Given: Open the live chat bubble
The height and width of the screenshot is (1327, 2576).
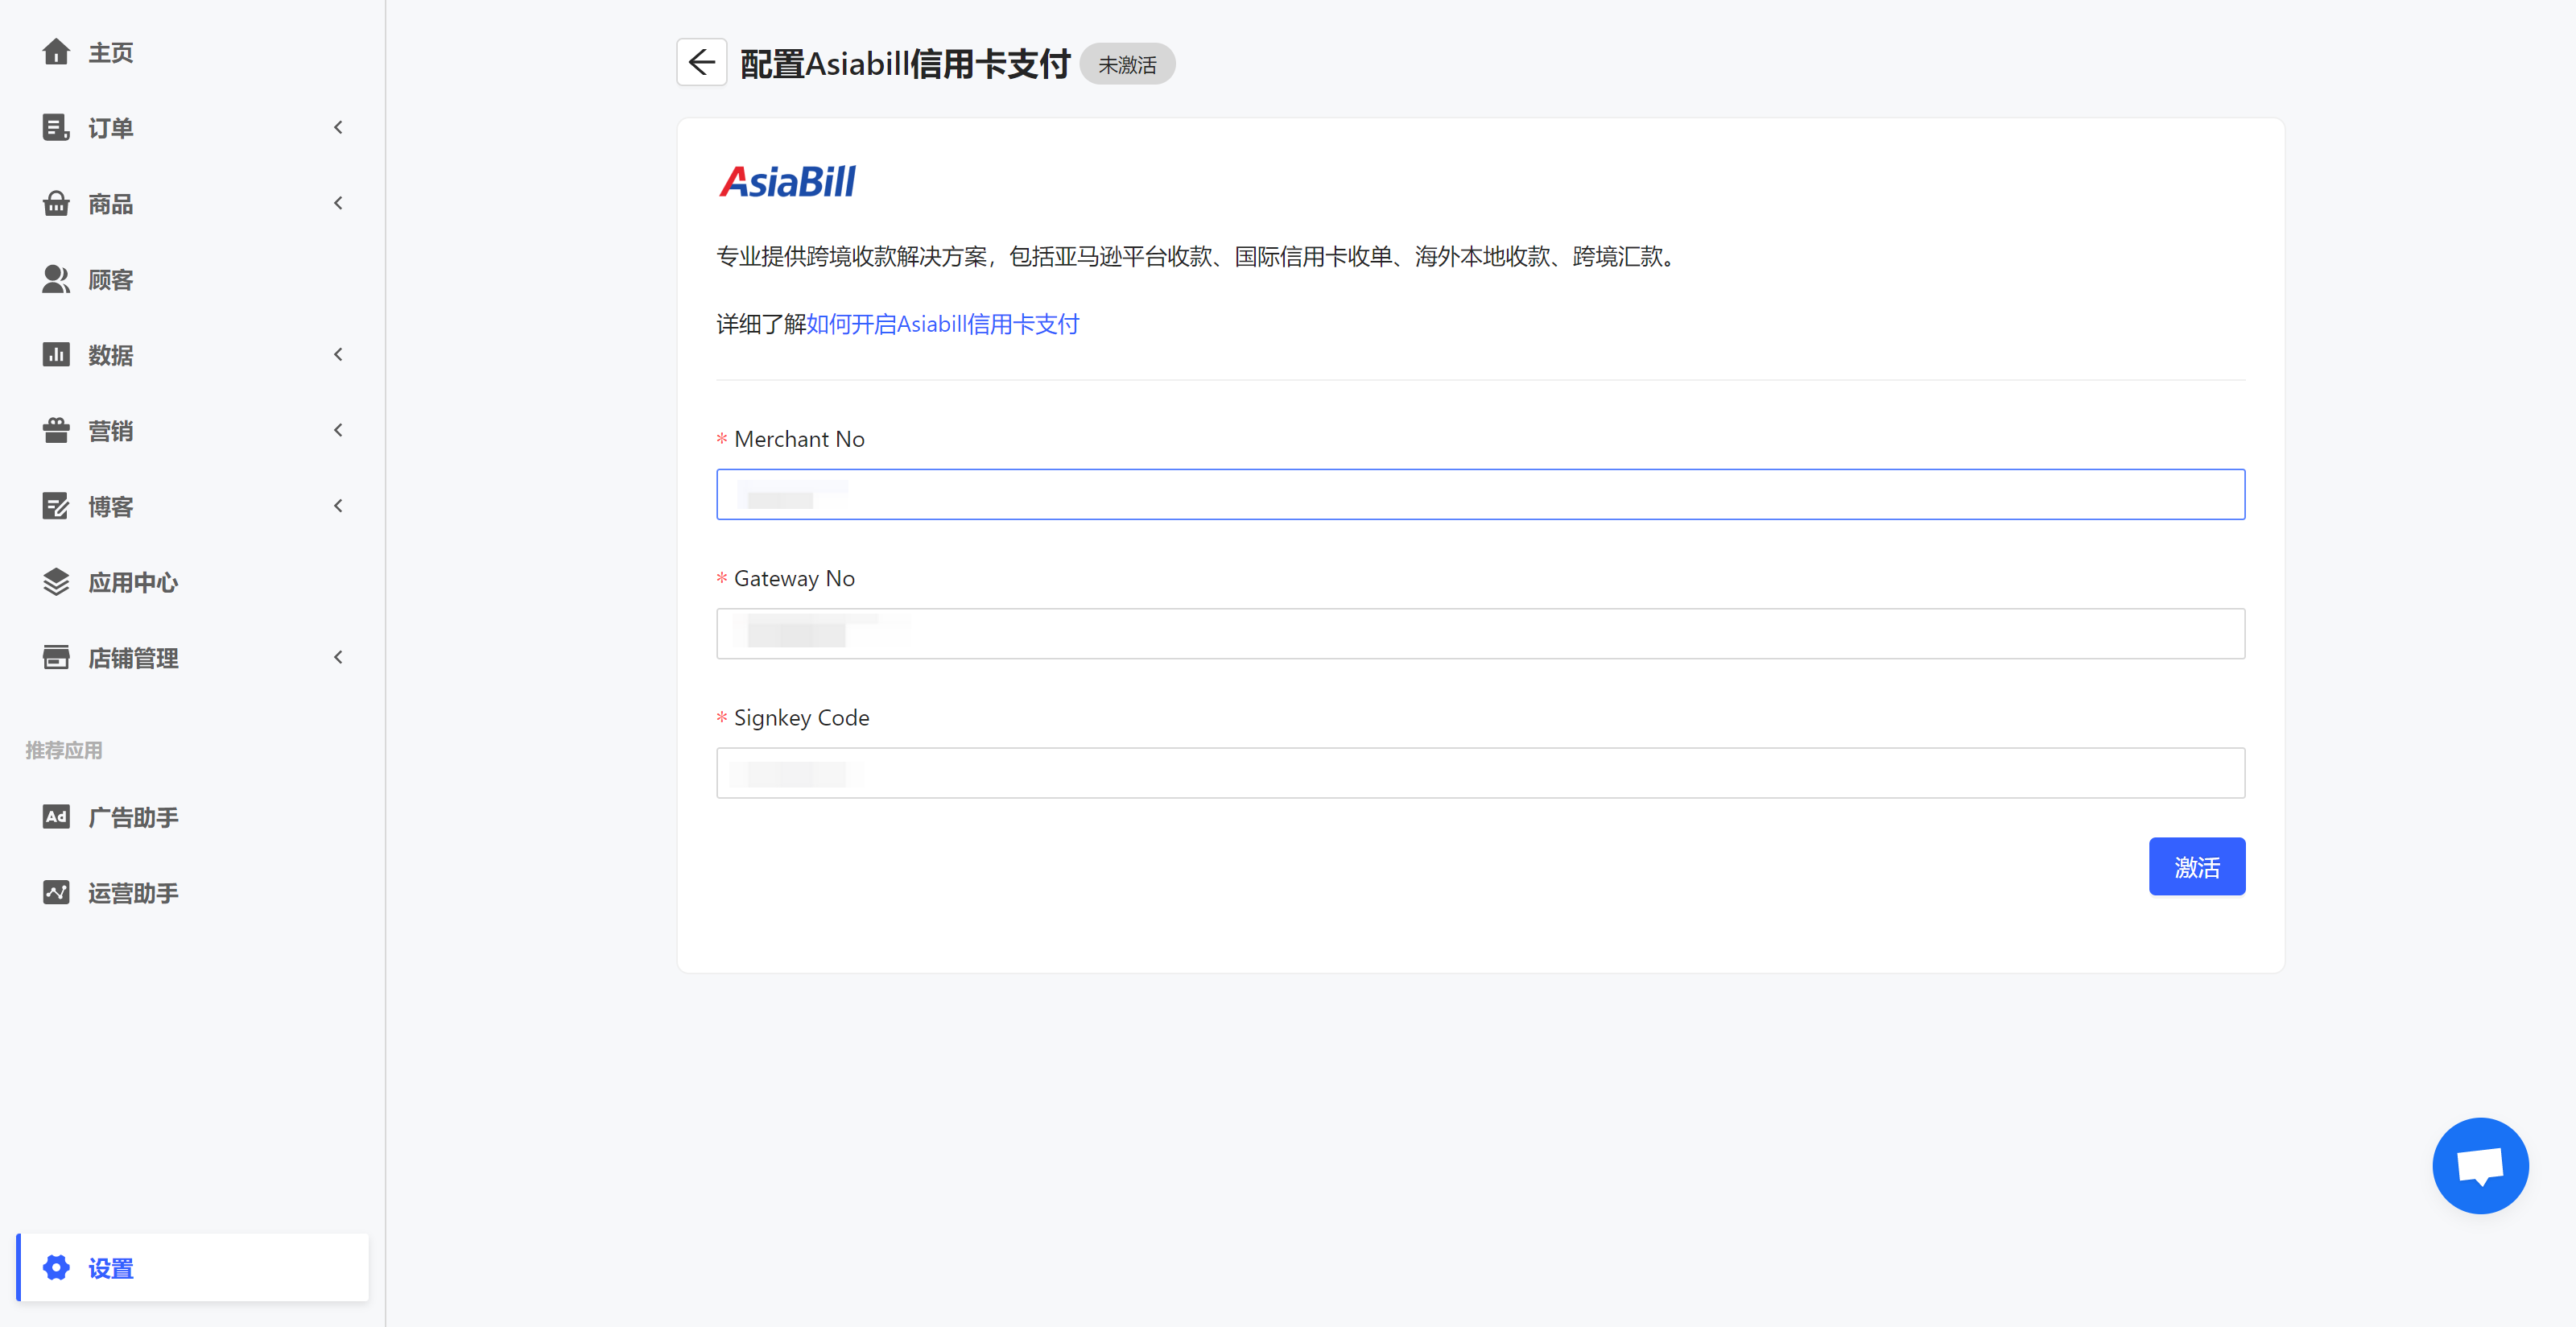Looking at the screenshot, I should (2480, 1165).
